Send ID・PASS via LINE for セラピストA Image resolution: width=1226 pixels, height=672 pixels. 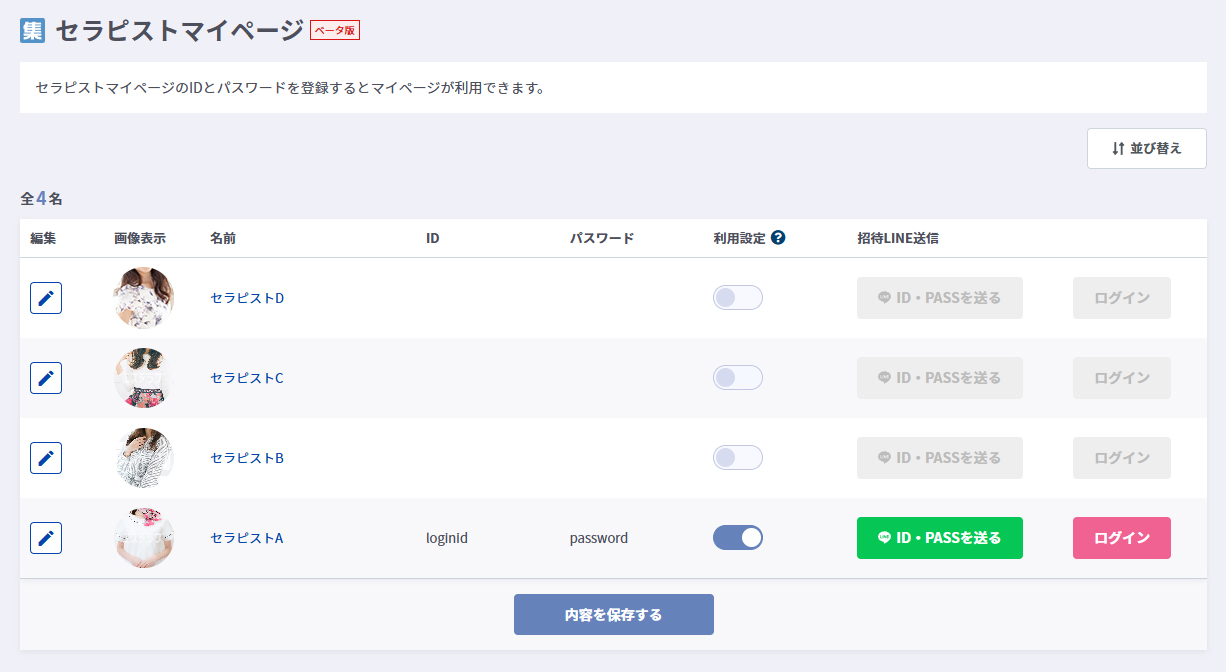(x=939, y=538)
